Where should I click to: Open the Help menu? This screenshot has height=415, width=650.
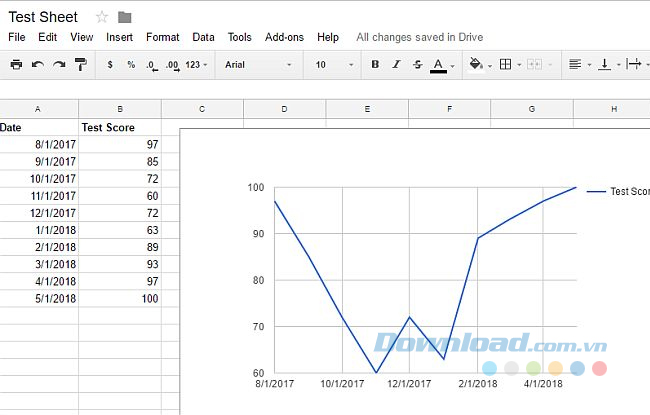tap(328, 37)
